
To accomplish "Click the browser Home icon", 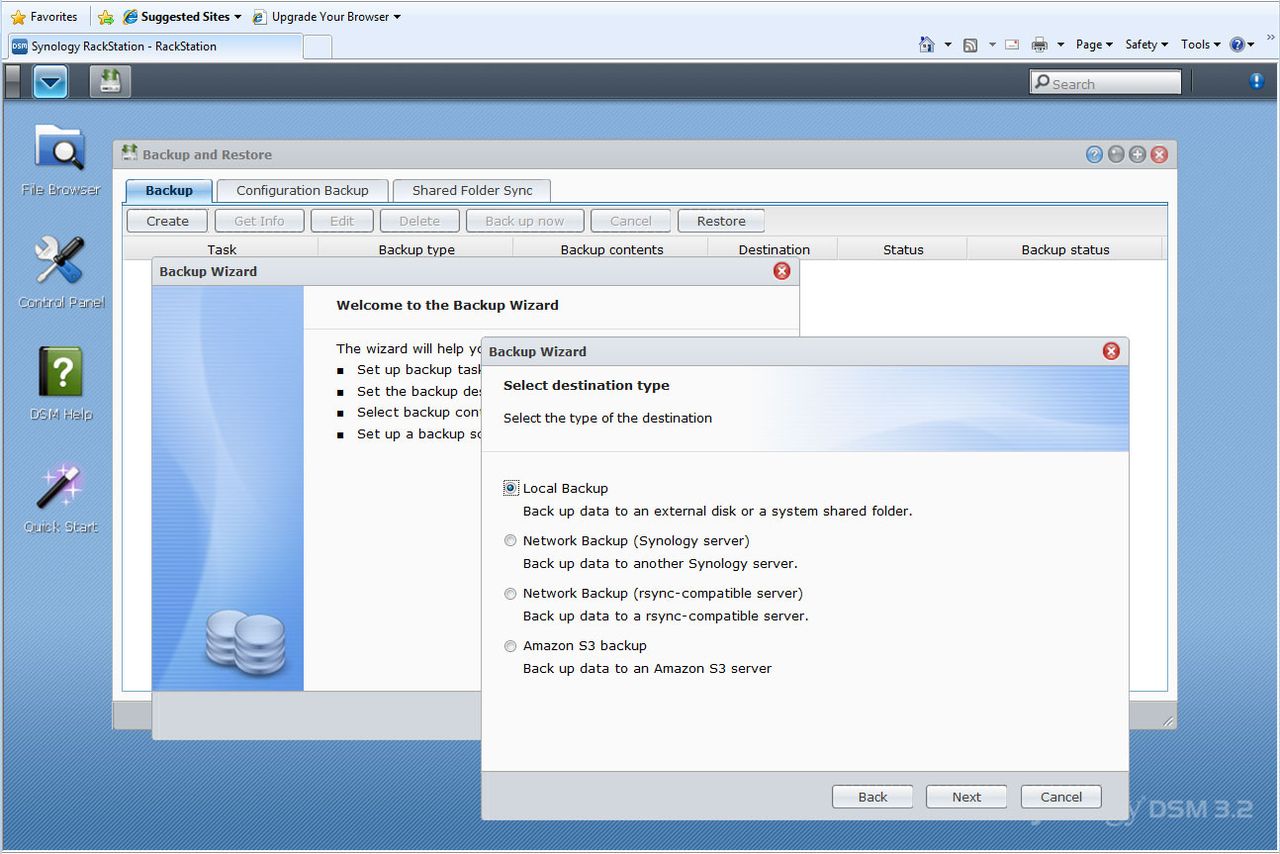I will [927, 45].
